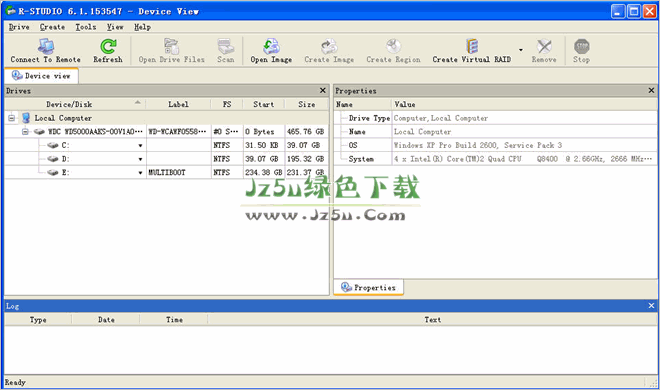The width and height of the screenshot is (660, 390).
Task: Click the Stop toolbar icon
Action: coord(581,46)
